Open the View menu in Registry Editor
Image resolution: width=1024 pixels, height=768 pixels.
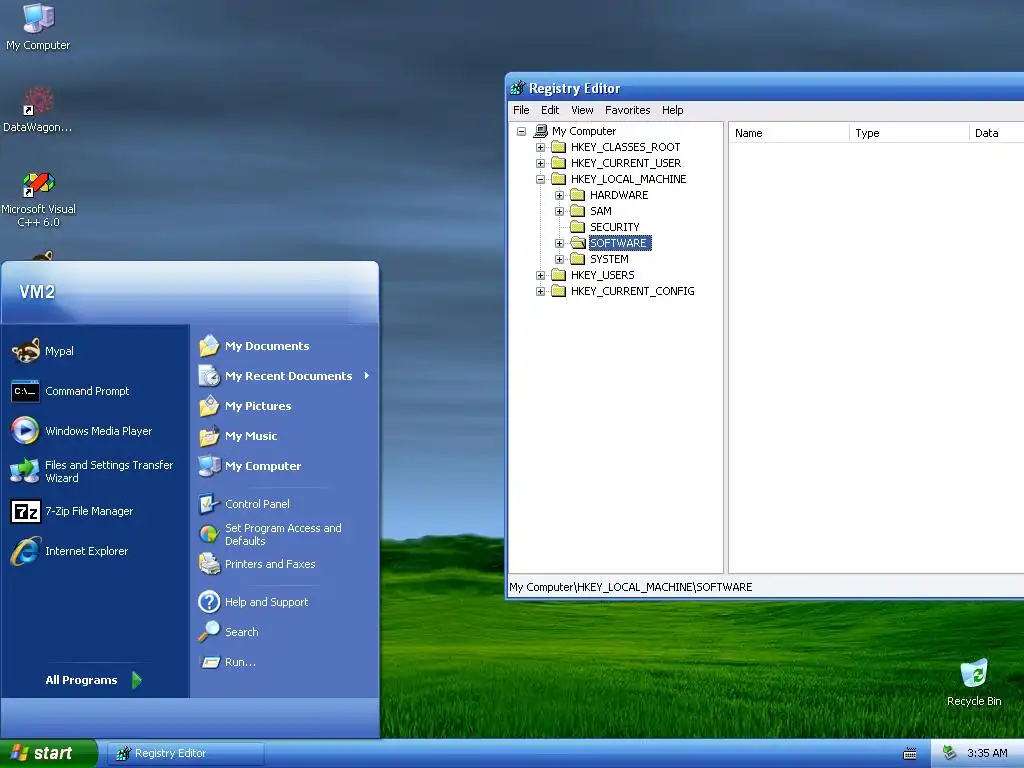pos(582,110)
